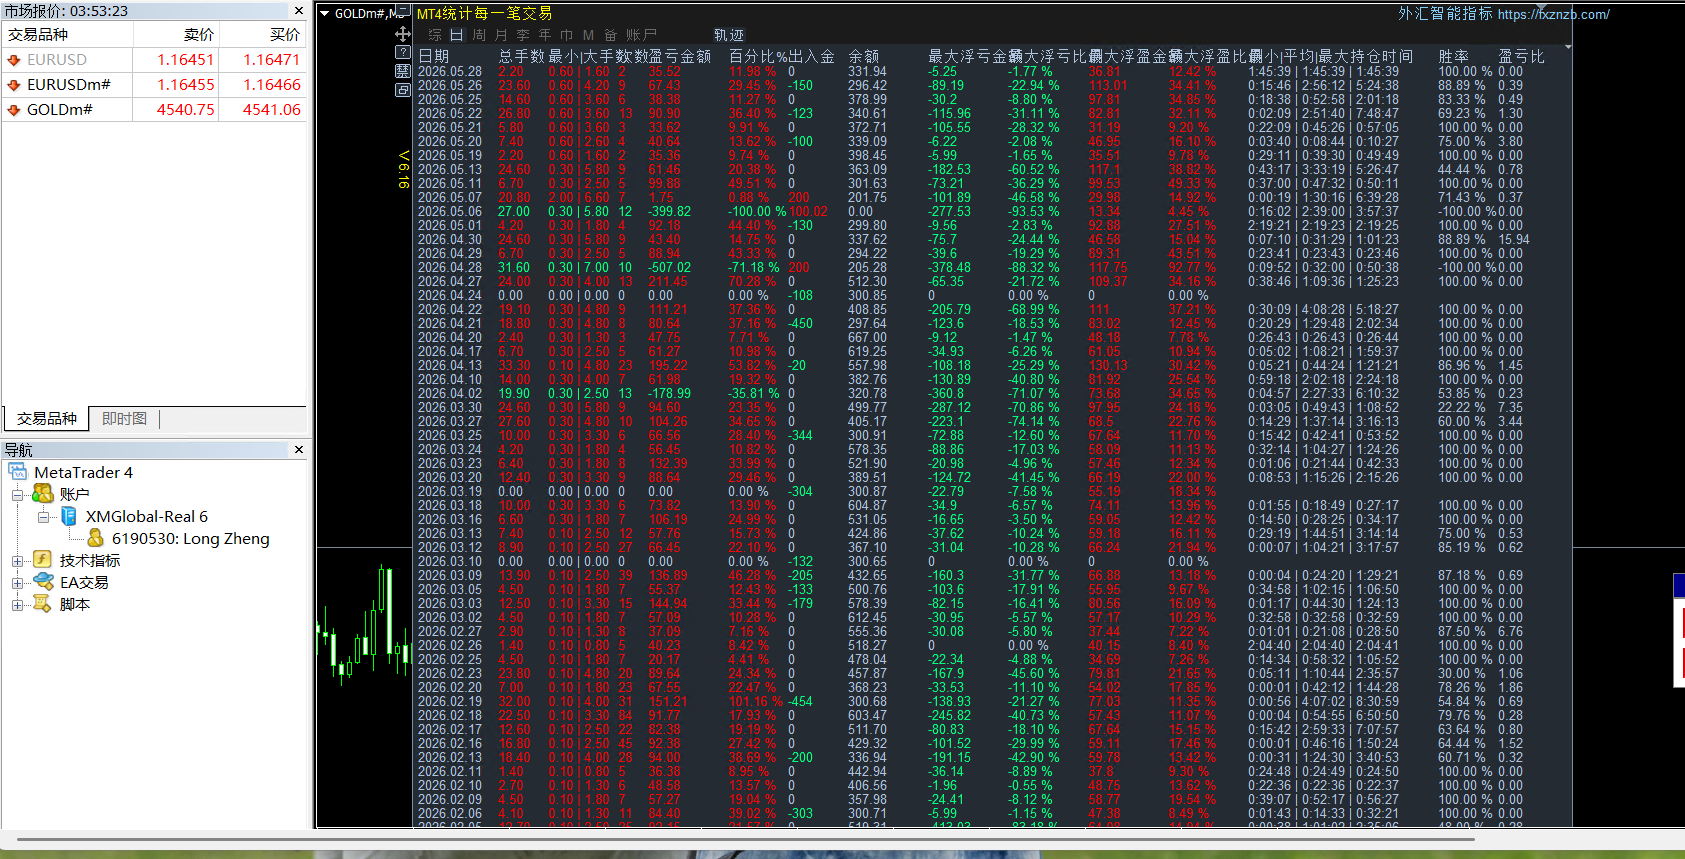The height and width of the screenshot is (859, 1685).
Task: Click the 轨迹 trajectory button
Action: [729, 35]
